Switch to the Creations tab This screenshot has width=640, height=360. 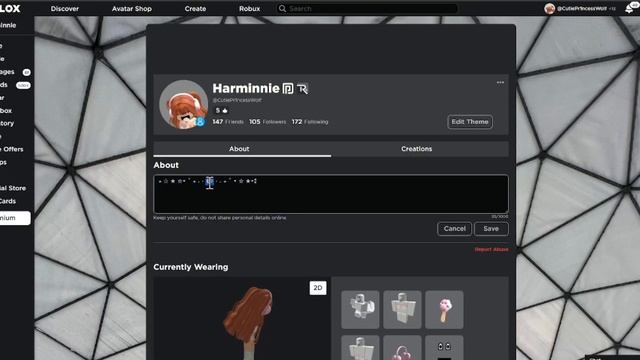(420, 149)
